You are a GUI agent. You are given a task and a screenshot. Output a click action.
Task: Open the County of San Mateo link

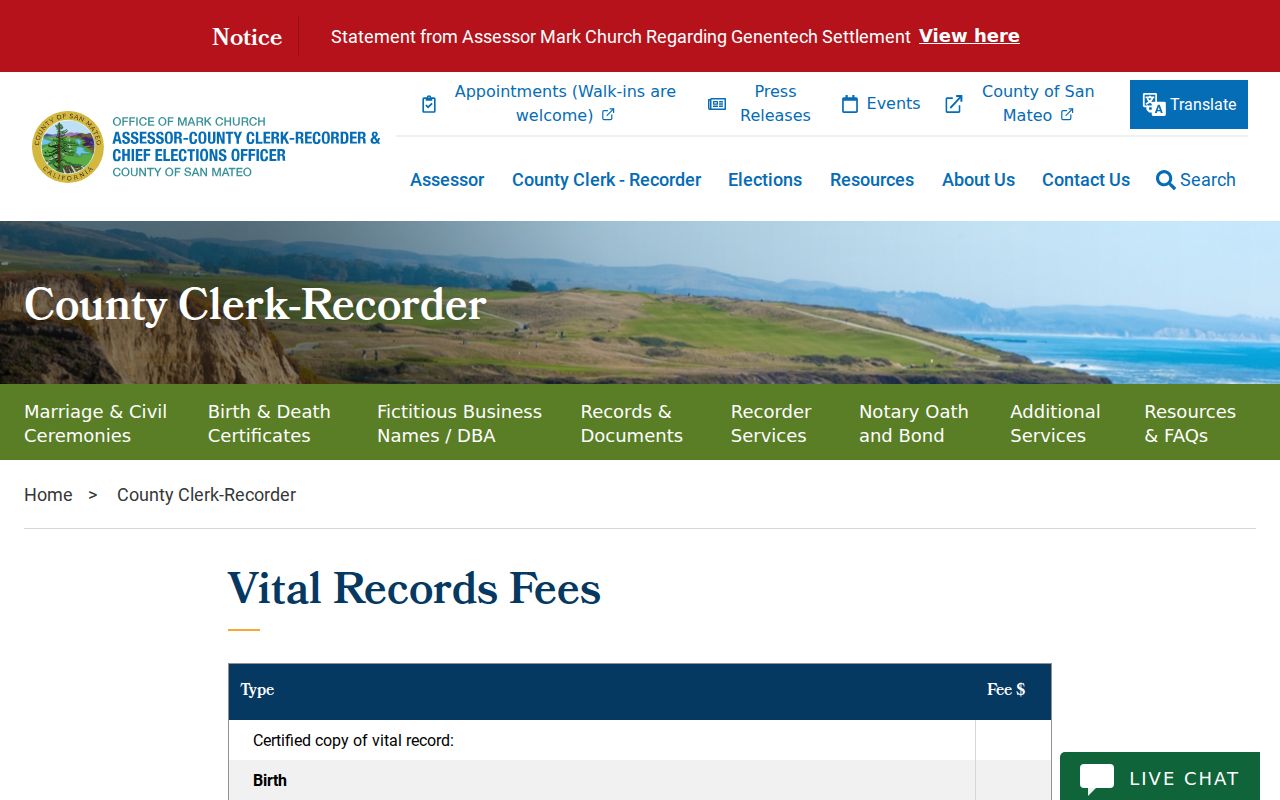coord(1038,103)
